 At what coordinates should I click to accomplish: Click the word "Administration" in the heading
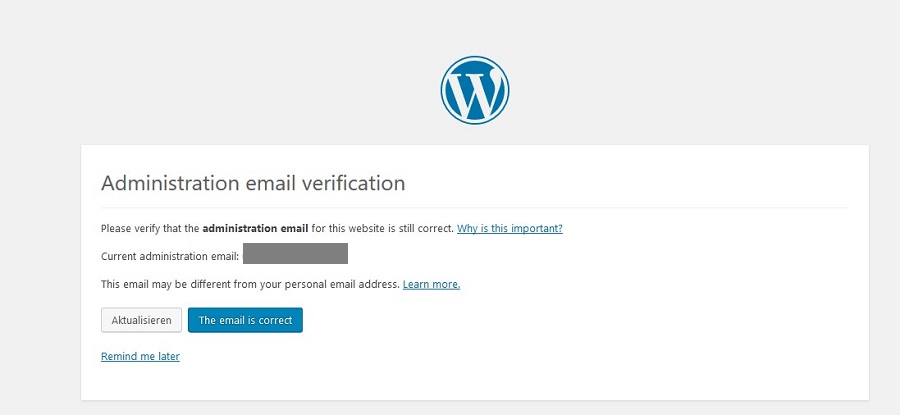pyautogui.click(x=171, y=183)
